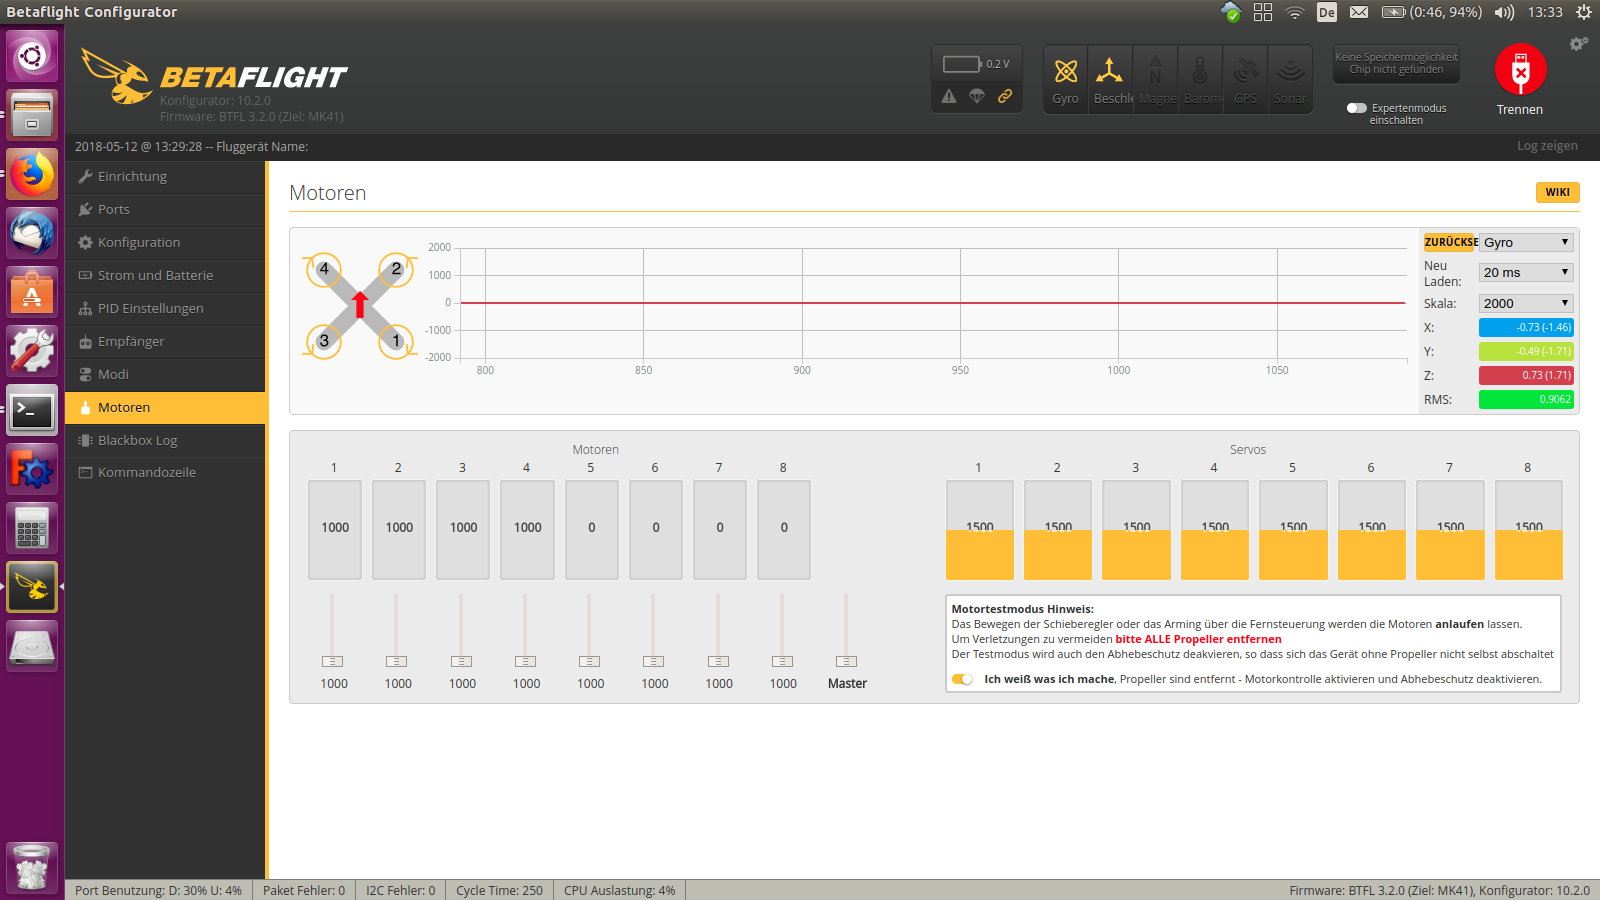Open the Skala 2000 dropdown
The height and width of the screenshot is (900, 1600).
tap(1526, 303)
